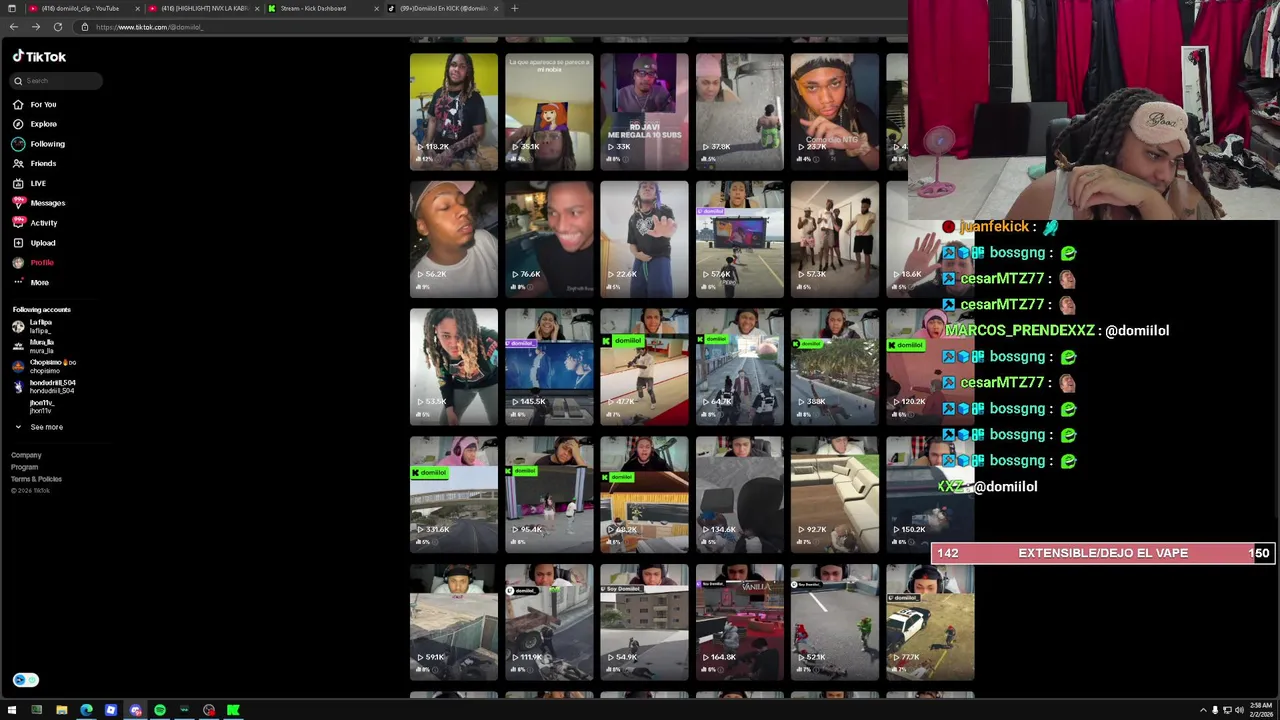
Task: Open the Windows Start menu
Action: click(12, 710)
